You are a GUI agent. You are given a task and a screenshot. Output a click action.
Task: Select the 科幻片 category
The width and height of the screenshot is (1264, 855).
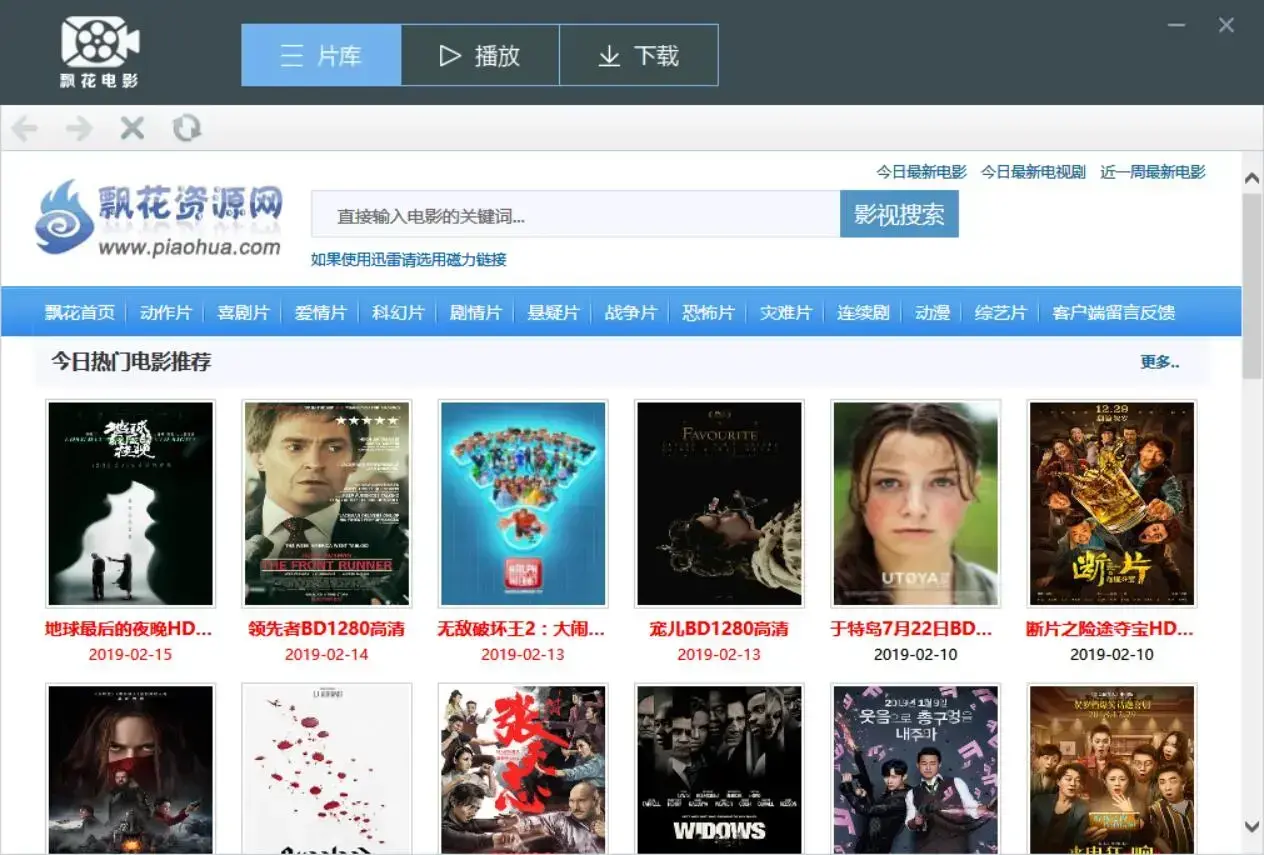[x=398, y=313]
